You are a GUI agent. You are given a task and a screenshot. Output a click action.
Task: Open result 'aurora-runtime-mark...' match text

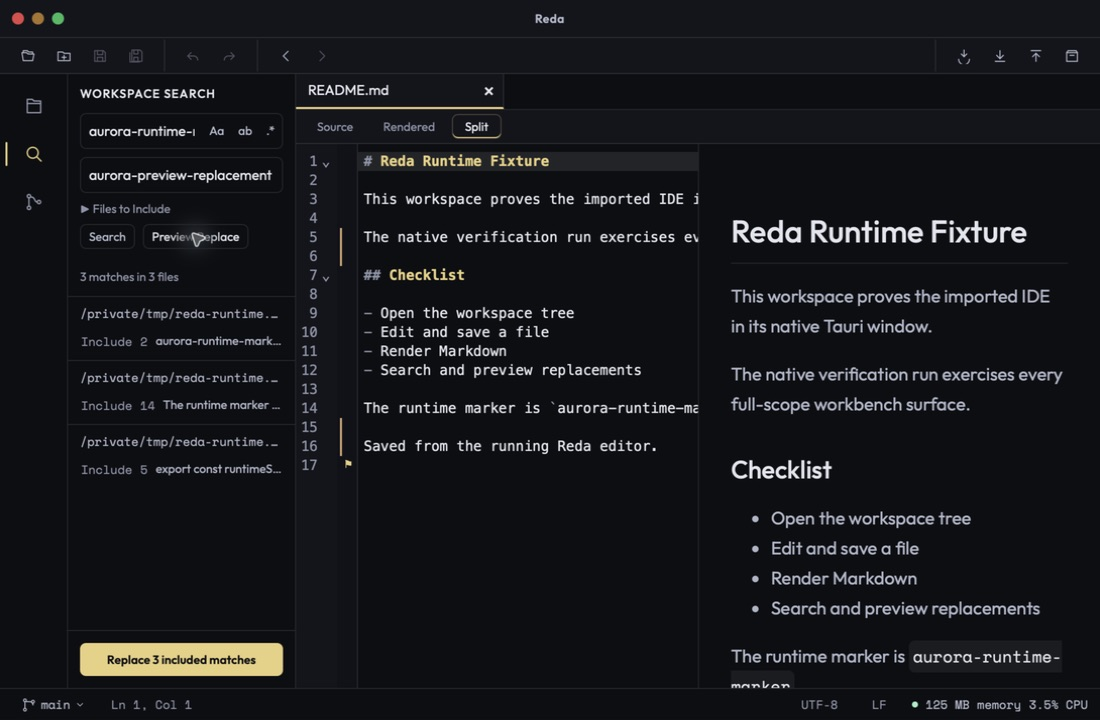pos(217,342)
